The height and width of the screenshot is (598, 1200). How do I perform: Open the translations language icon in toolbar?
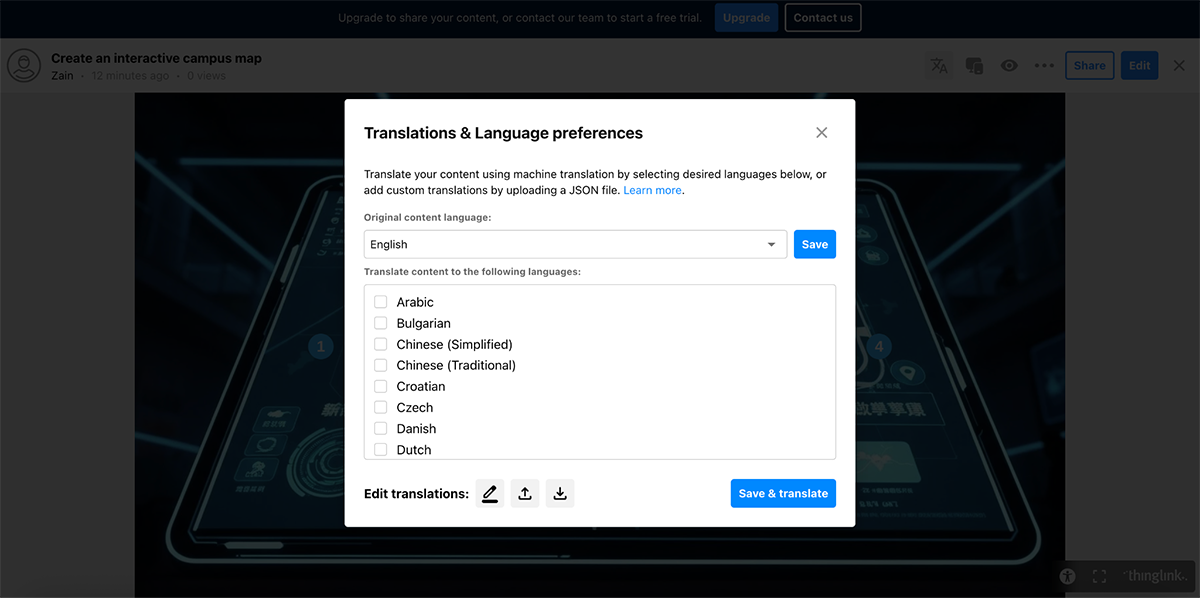click(939, 65)
